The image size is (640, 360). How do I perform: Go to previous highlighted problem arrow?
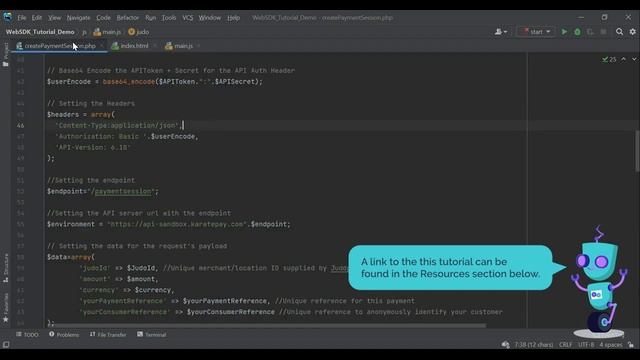click(623, 60)
